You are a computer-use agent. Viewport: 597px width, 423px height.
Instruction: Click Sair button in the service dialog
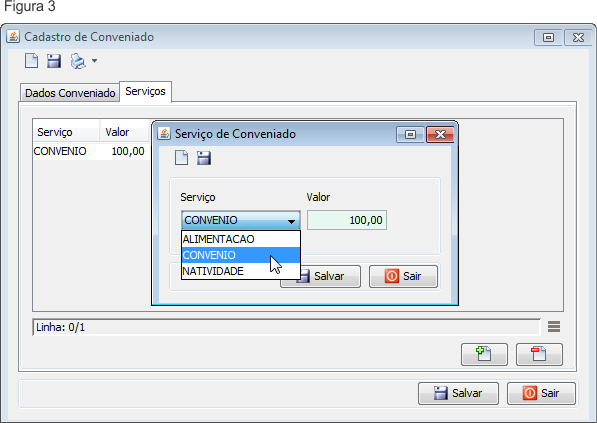pos(403,276)
